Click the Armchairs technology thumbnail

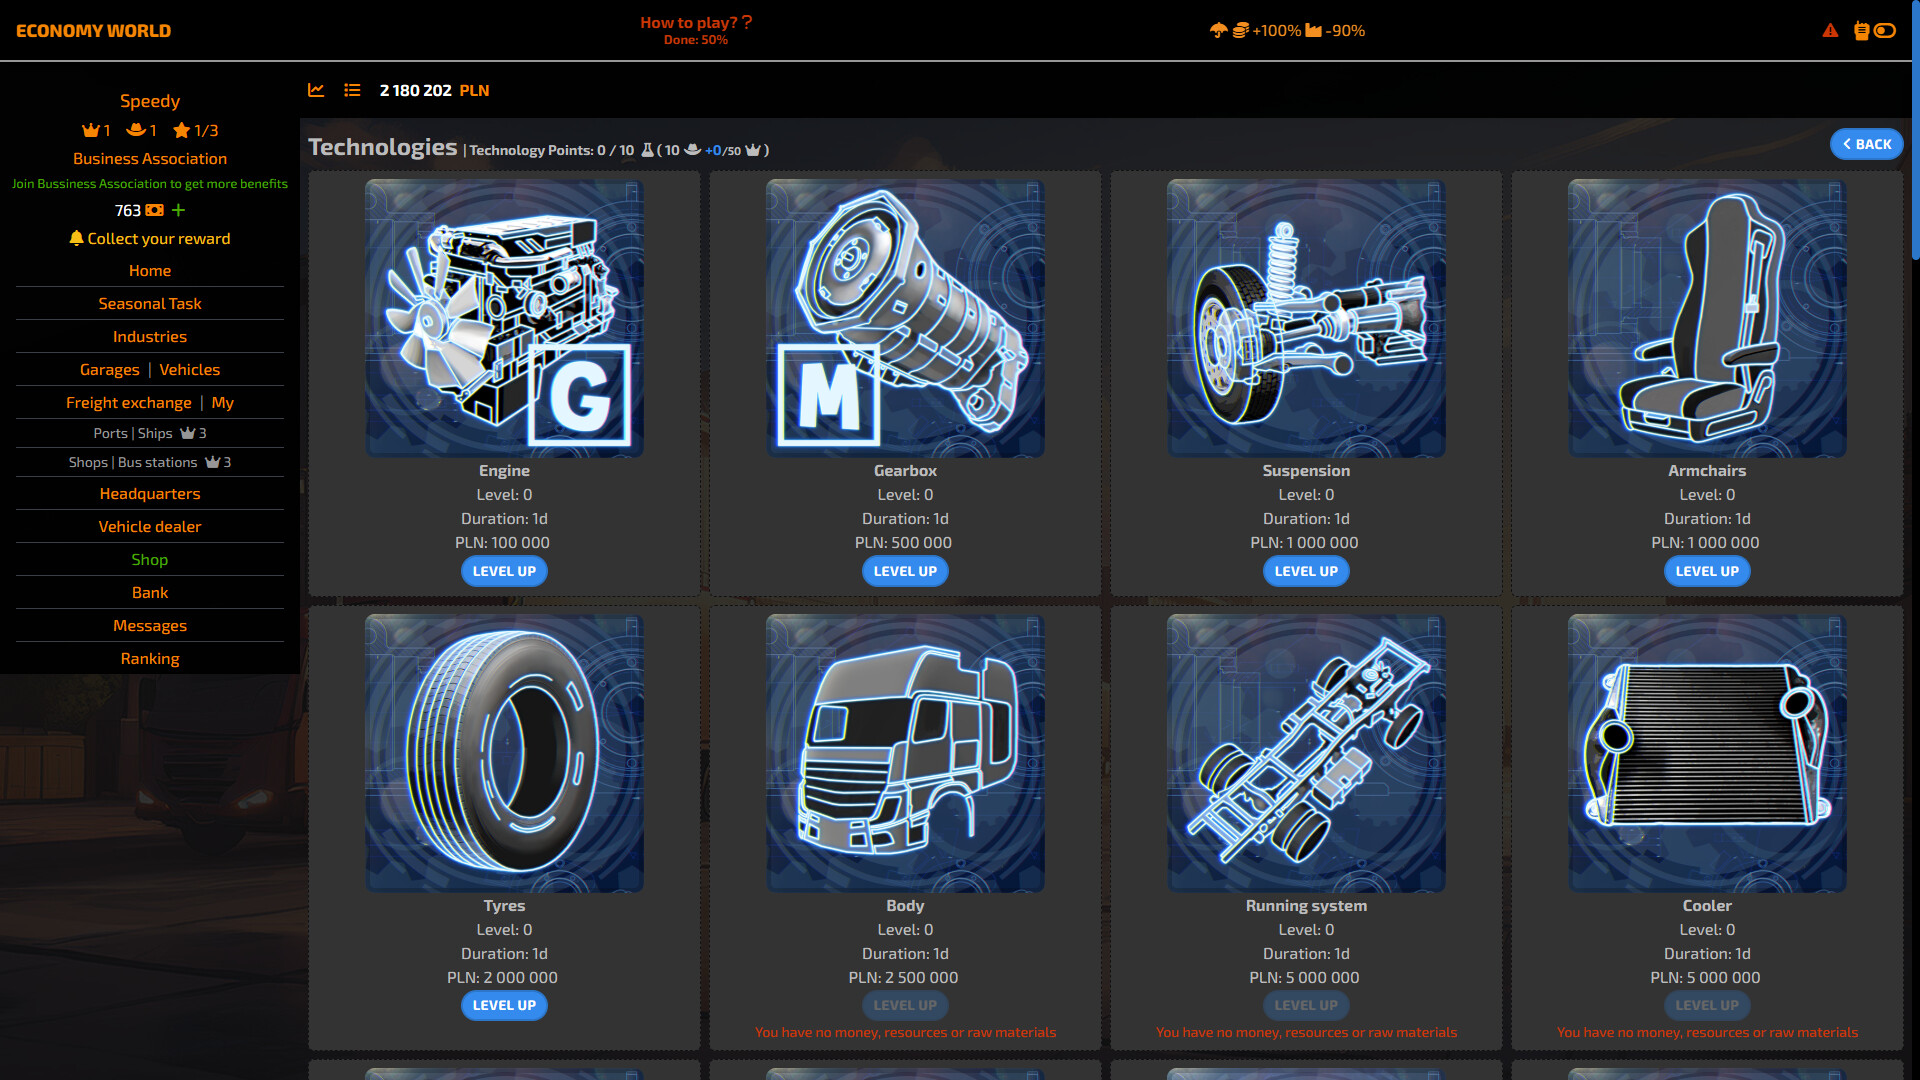point(1706,318)
